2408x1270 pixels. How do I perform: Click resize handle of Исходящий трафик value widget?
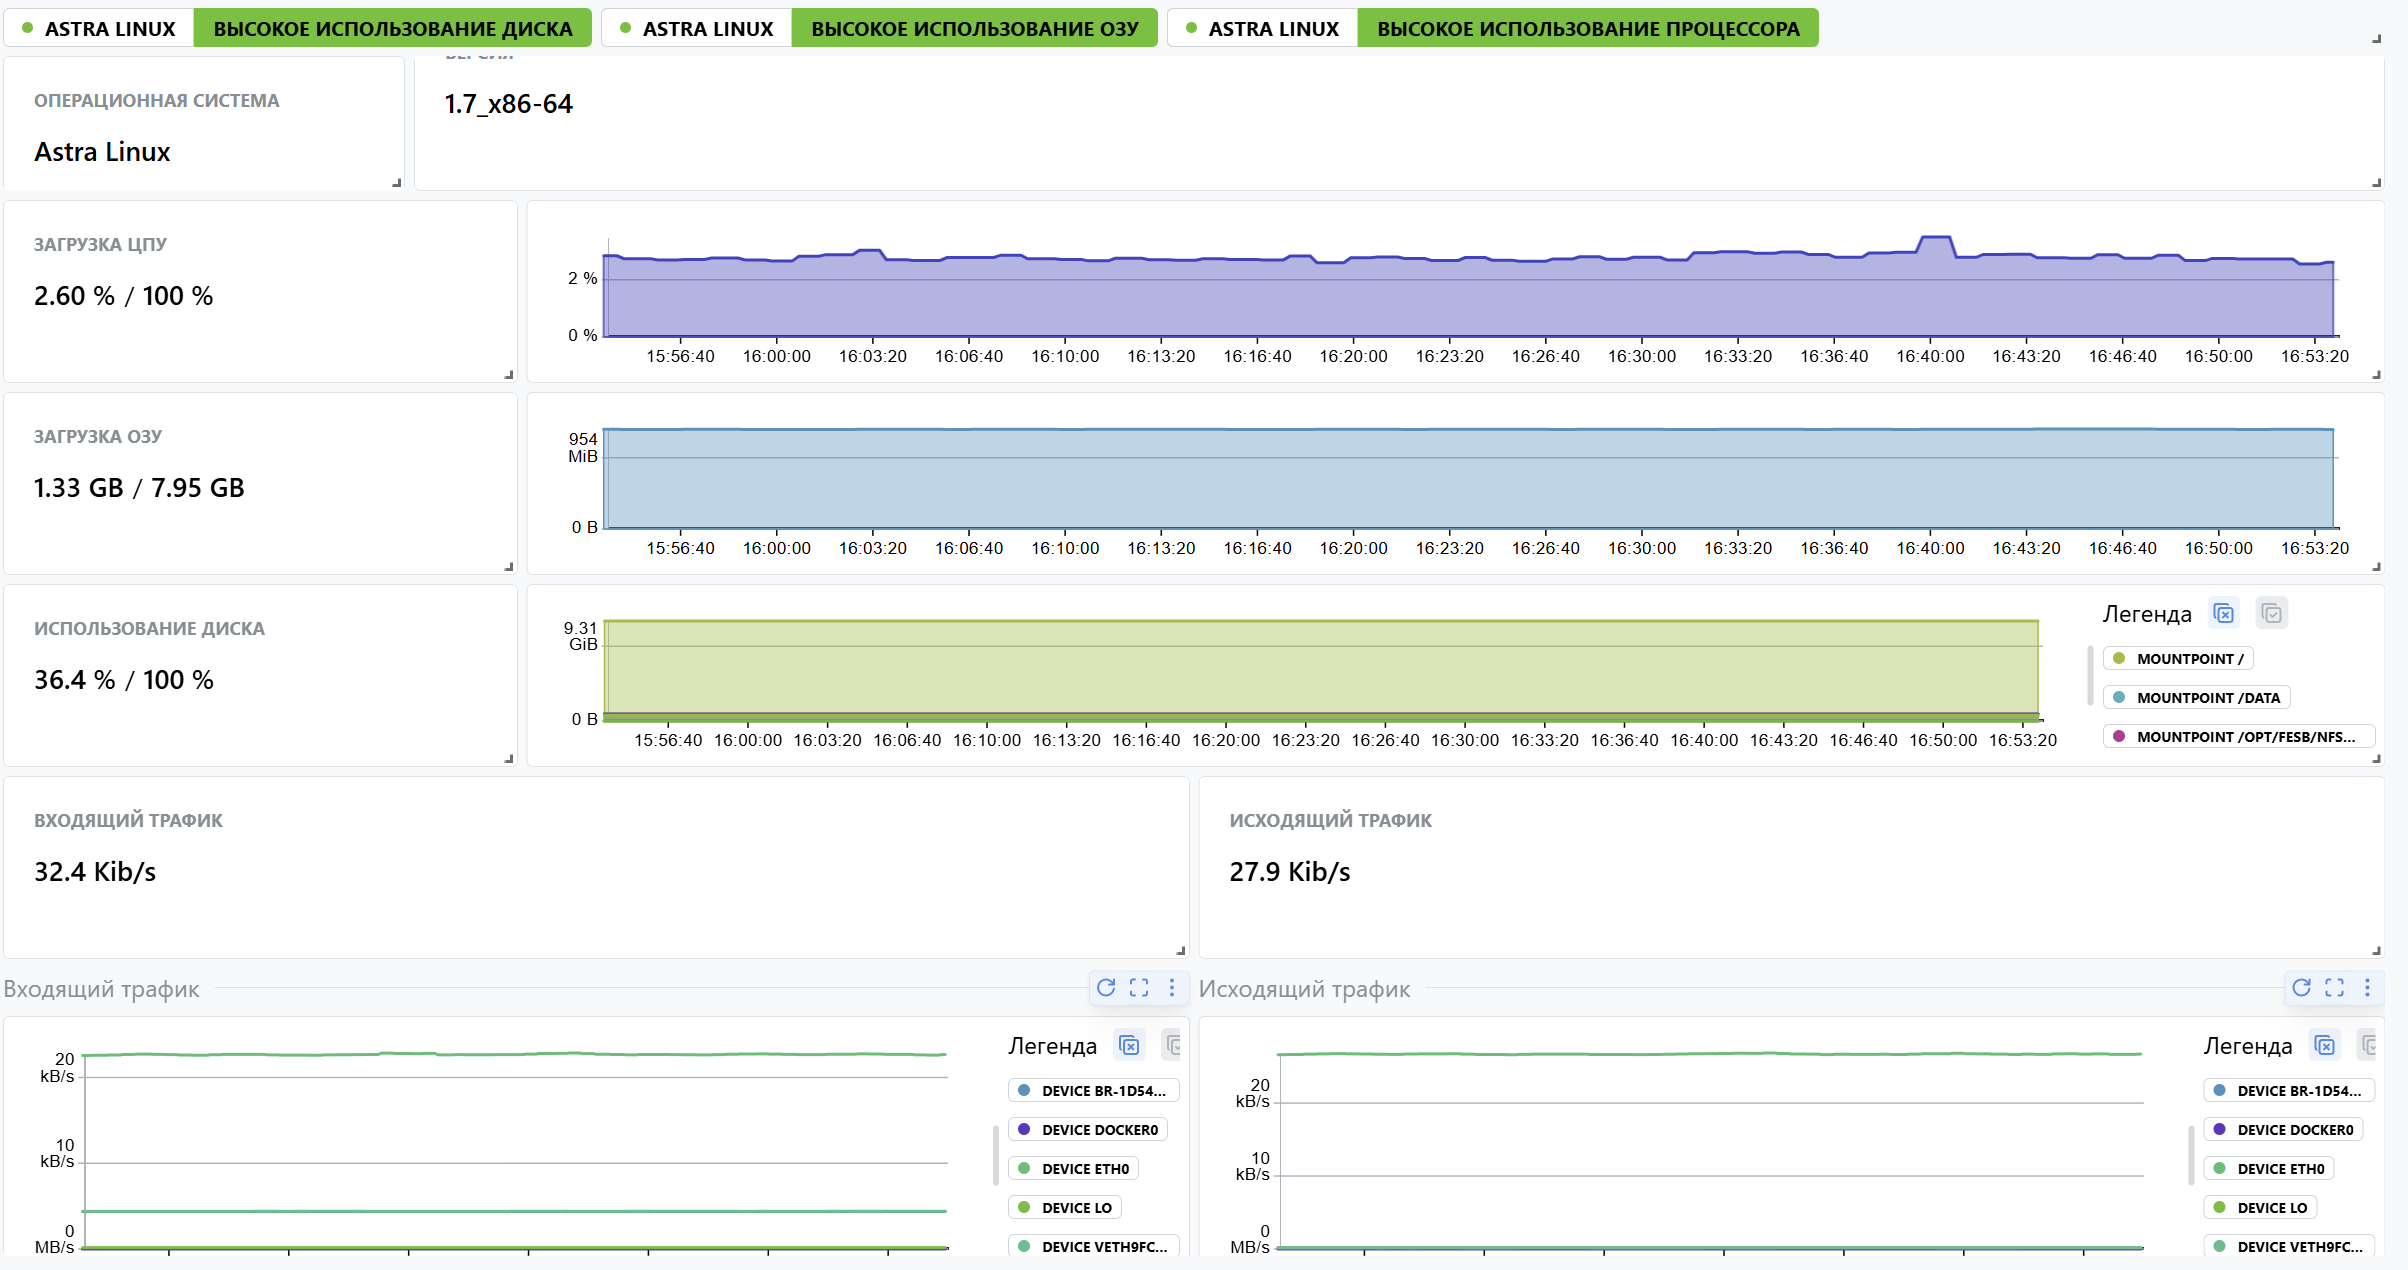point(2377,951)
